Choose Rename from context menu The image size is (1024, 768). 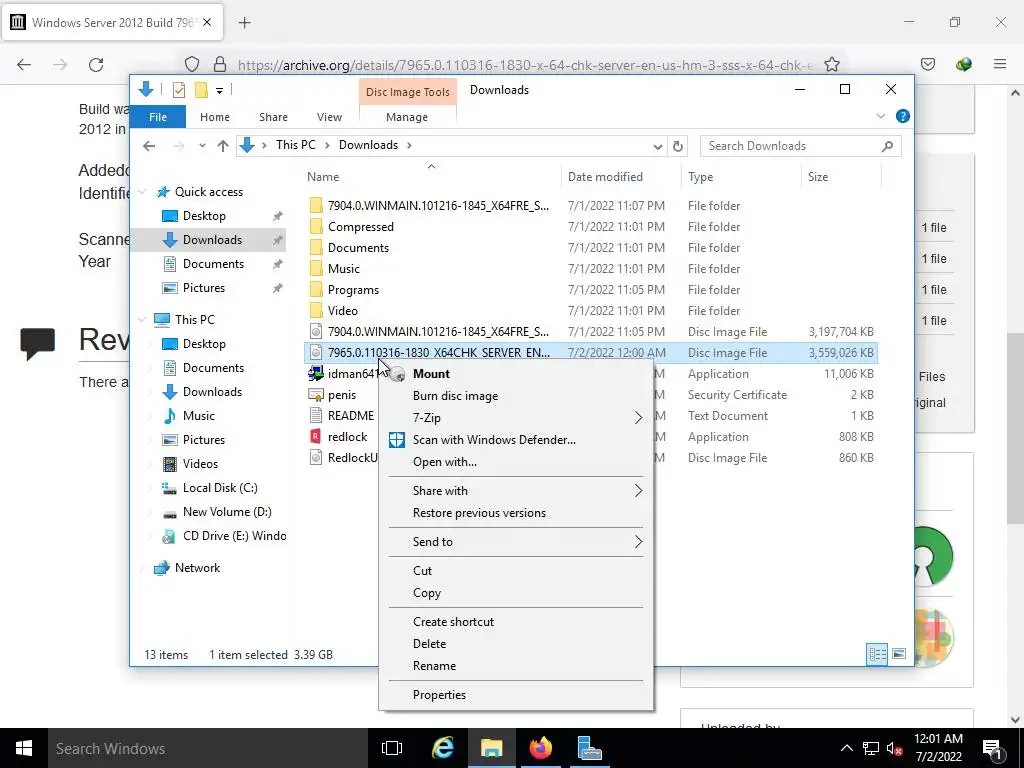point(434,666)
